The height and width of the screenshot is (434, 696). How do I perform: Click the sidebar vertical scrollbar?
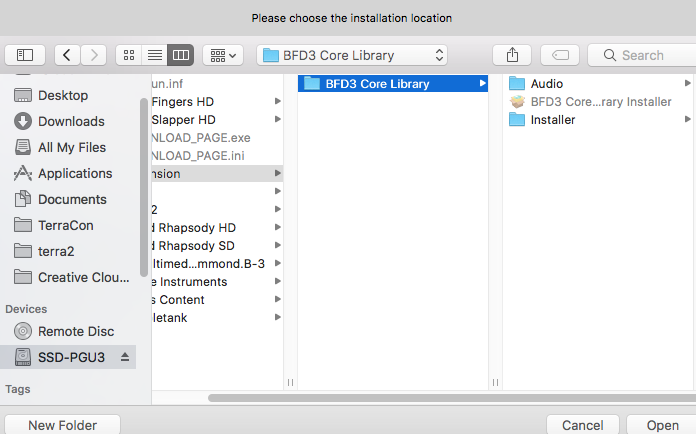point(144,188)
